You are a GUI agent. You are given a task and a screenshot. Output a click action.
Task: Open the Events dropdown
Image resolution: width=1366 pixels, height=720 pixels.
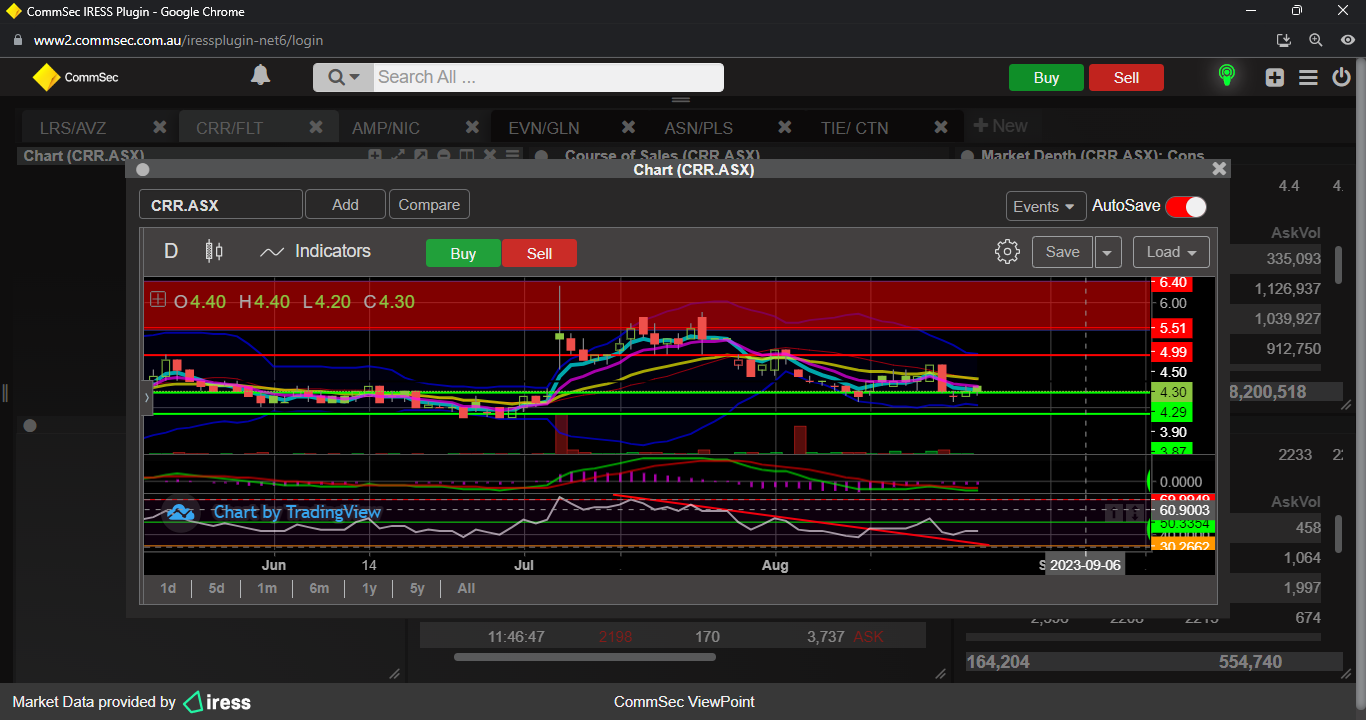click(1046, 206)
